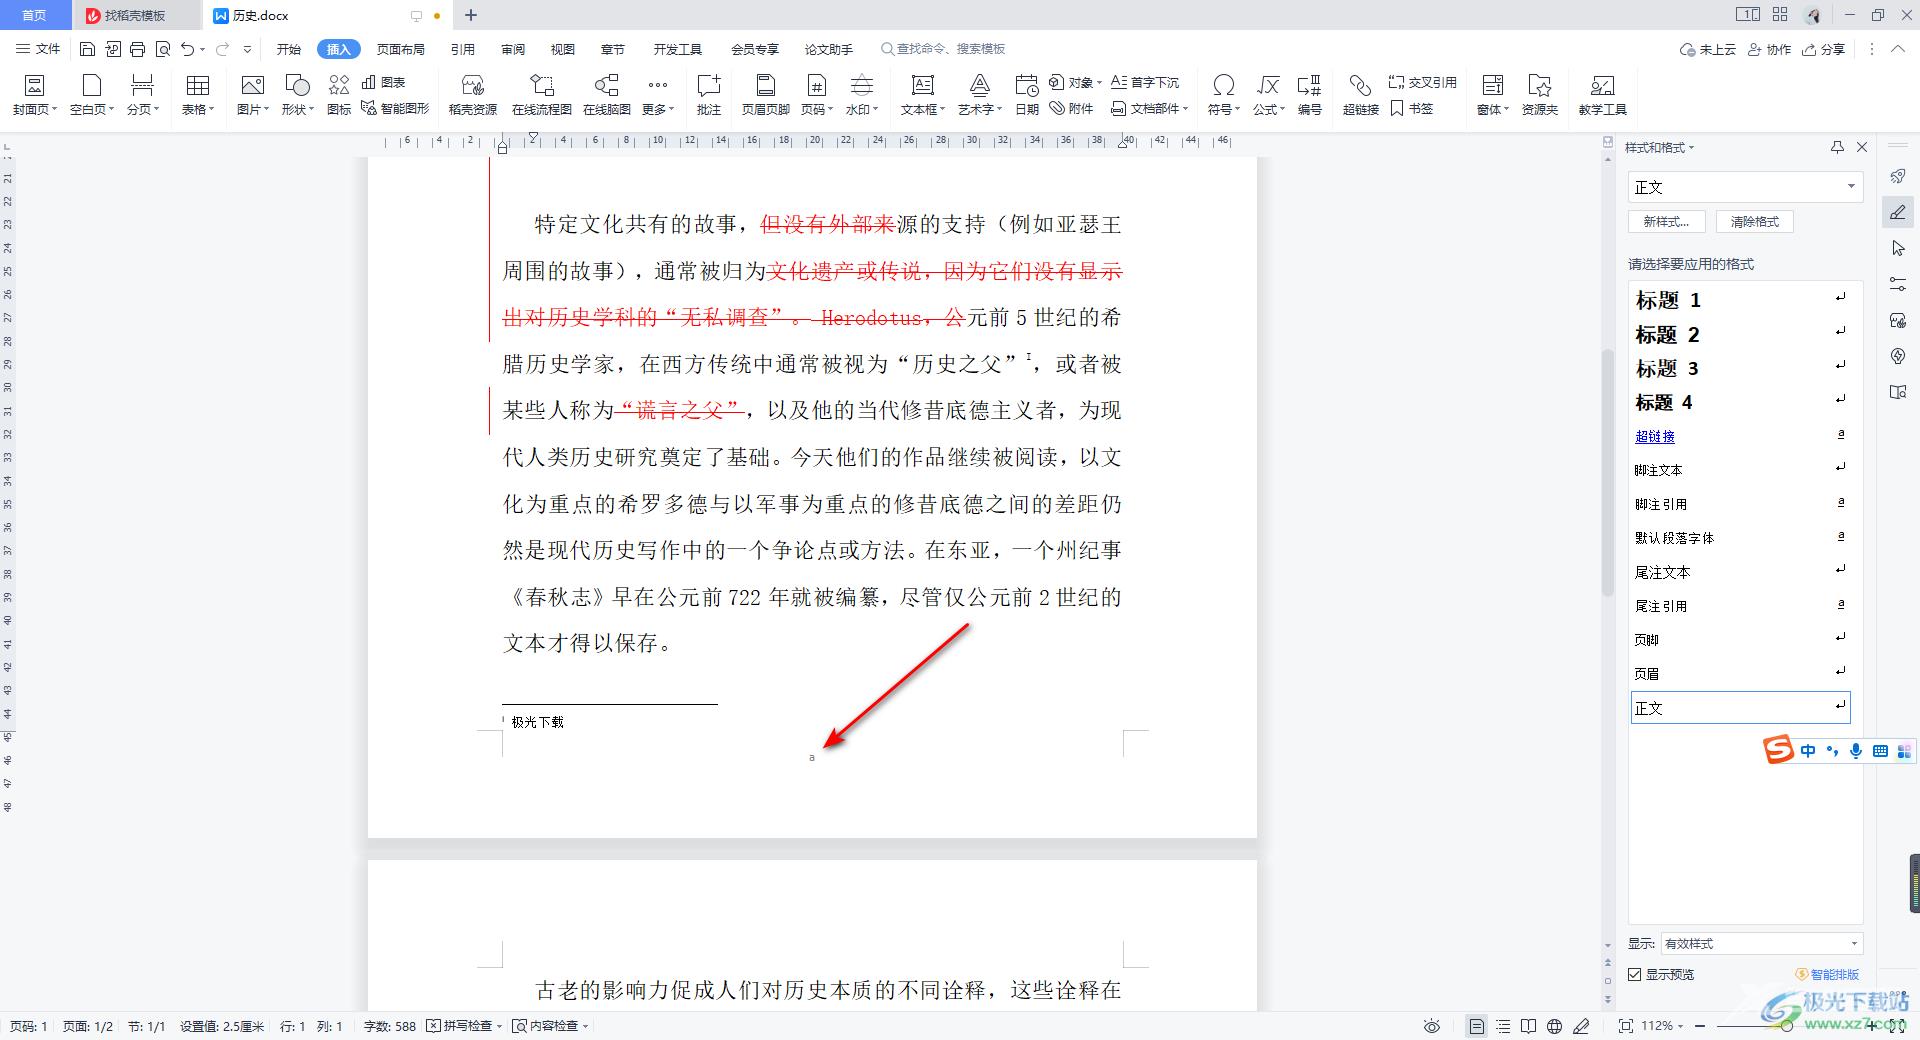1920x1040 pixels.
Task: Switch to web layout view globe icon
Action: pos(1554,1026)
